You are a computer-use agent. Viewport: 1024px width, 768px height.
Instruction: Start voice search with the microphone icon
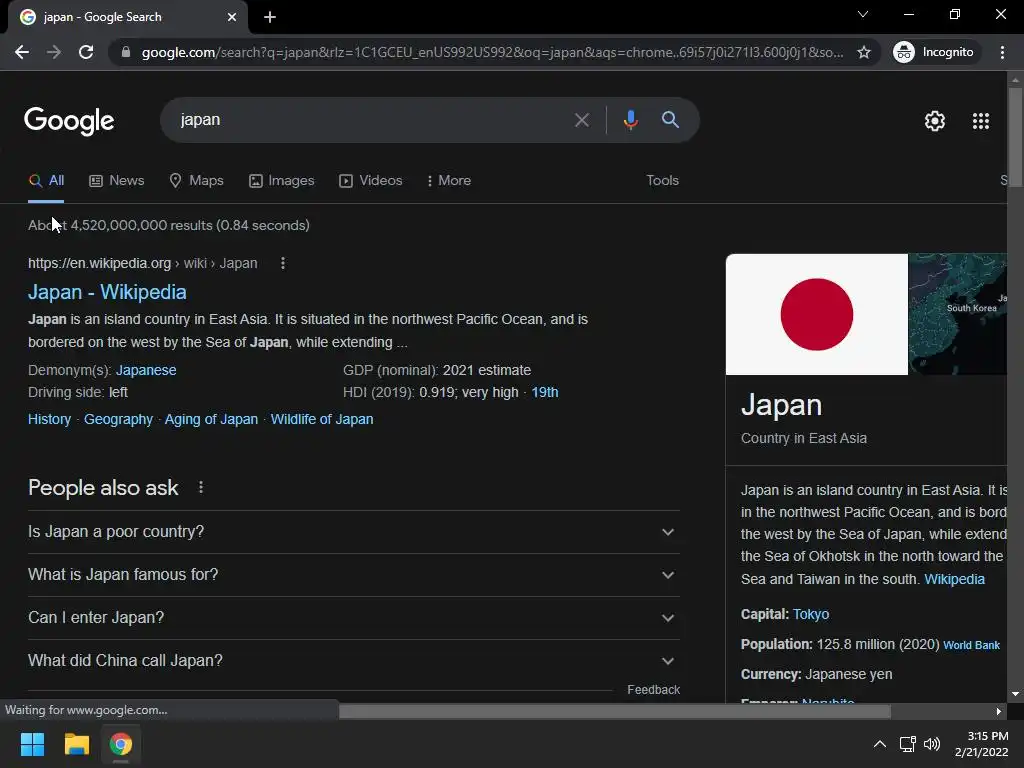pyautogui.click(x=631, y=120)
